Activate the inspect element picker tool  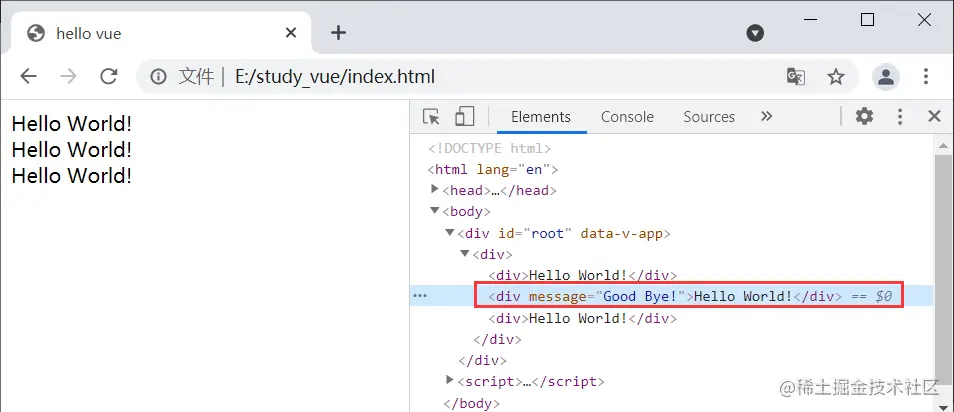[431, 116]
